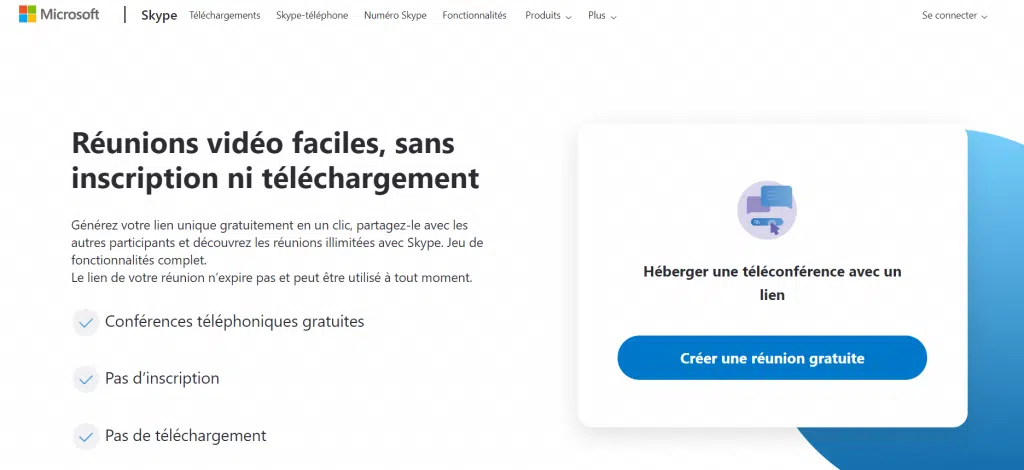Go to Téléchargements menu item

coord(225,16)
